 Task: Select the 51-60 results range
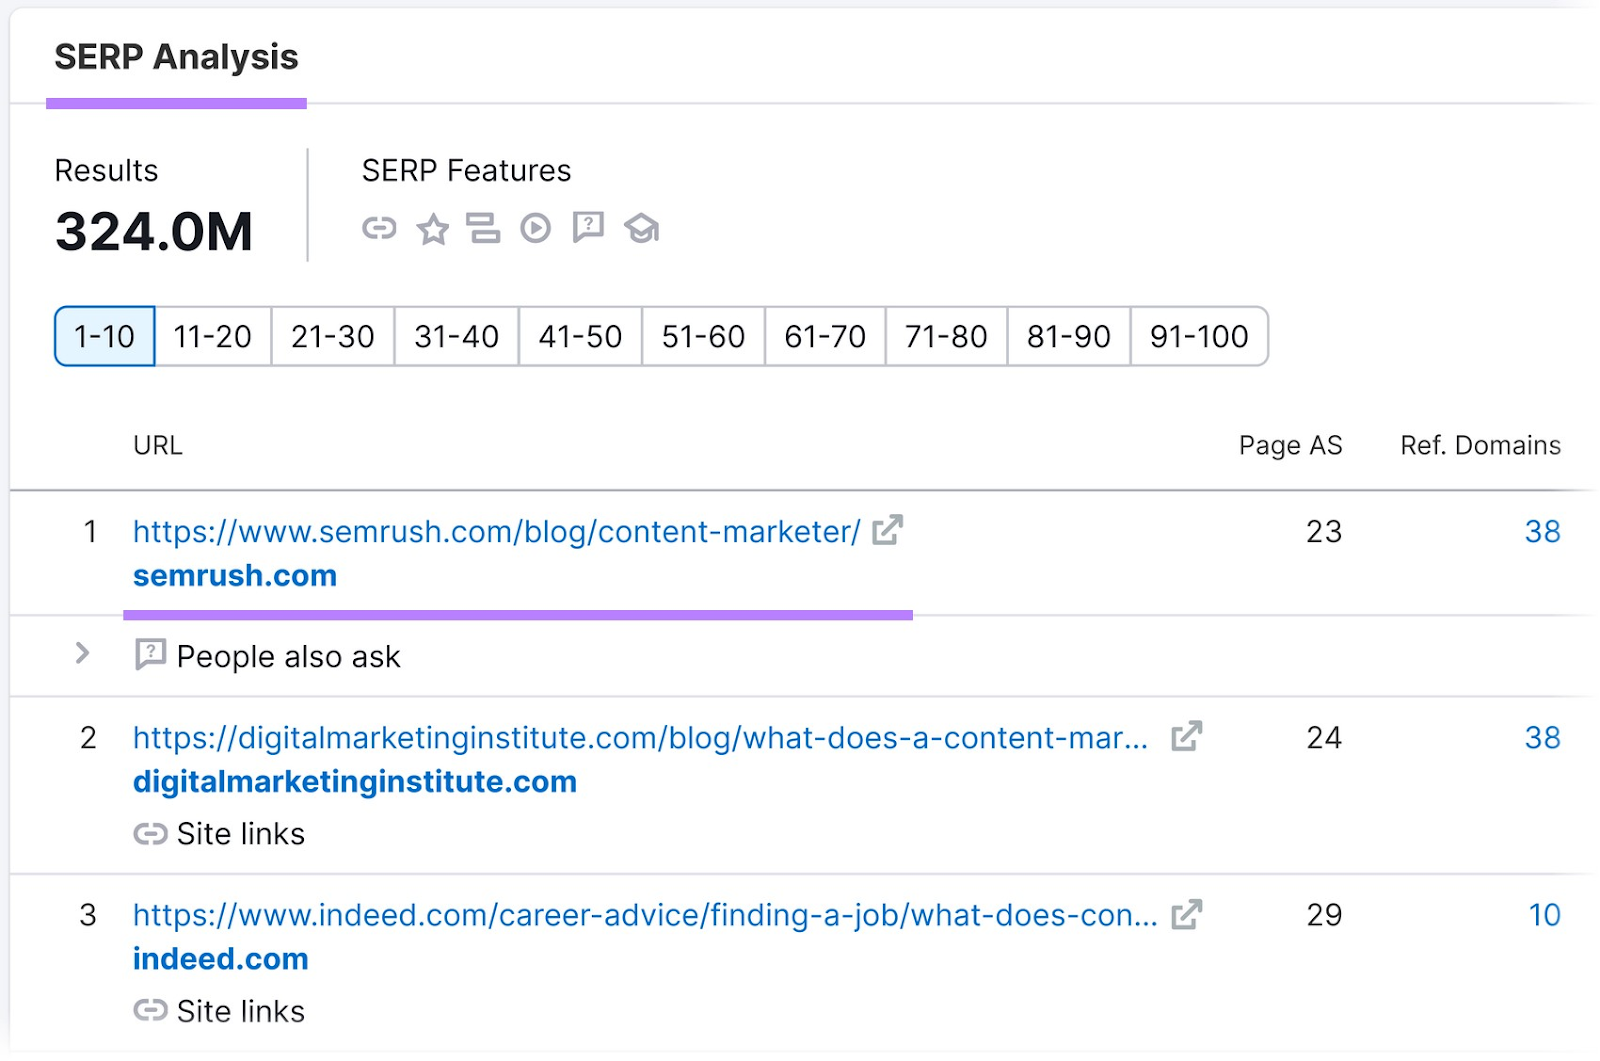[701, 337]
